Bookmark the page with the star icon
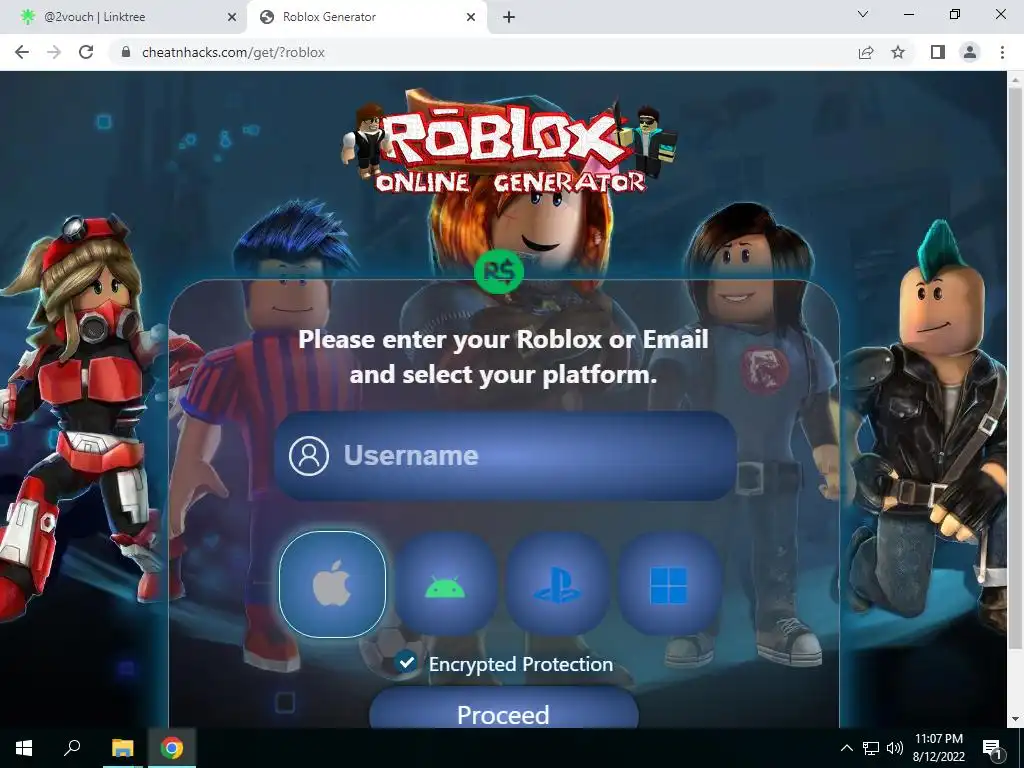Viewport: 1024px width, 768px height. pos(899,52)
